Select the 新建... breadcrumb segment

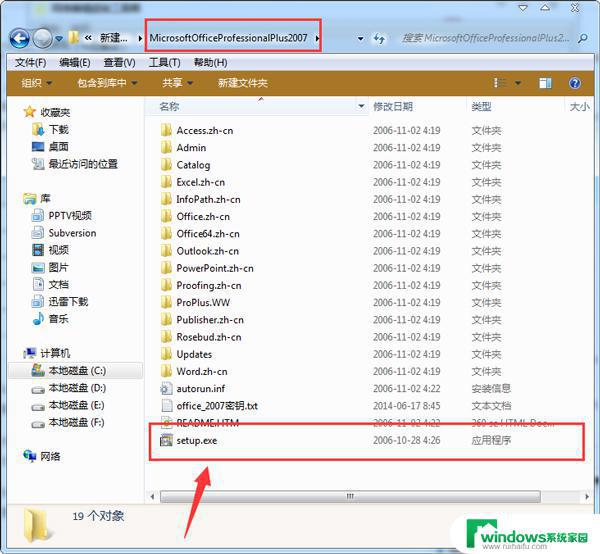point(114,38)
